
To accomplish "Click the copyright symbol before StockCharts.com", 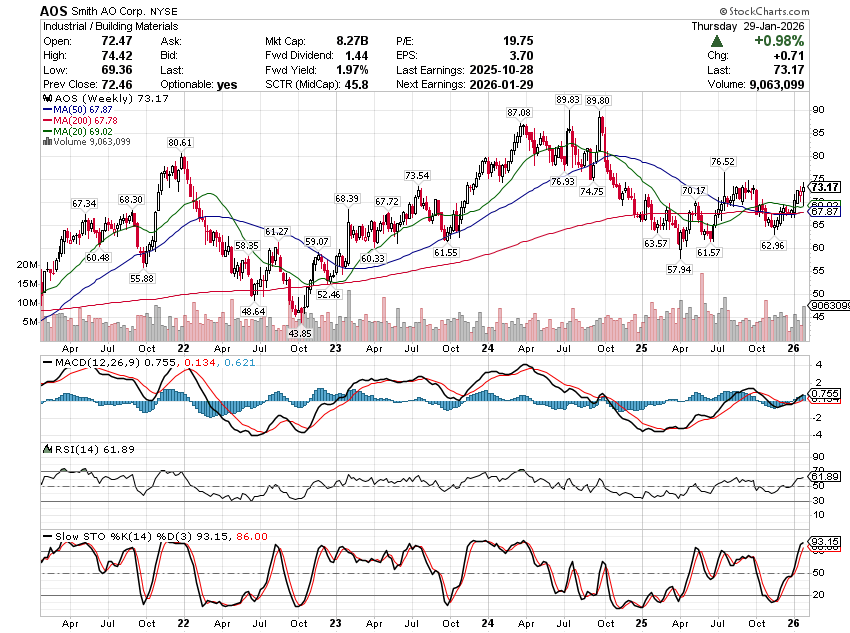I will click(761, 9).
